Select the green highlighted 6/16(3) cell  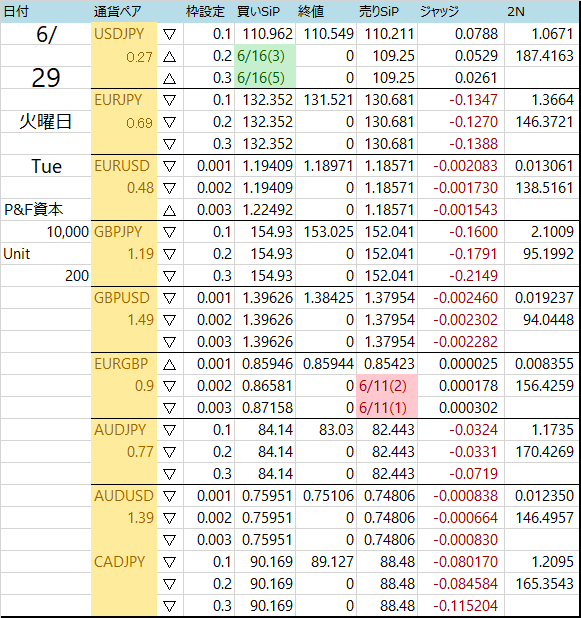[x=265, y=56]
